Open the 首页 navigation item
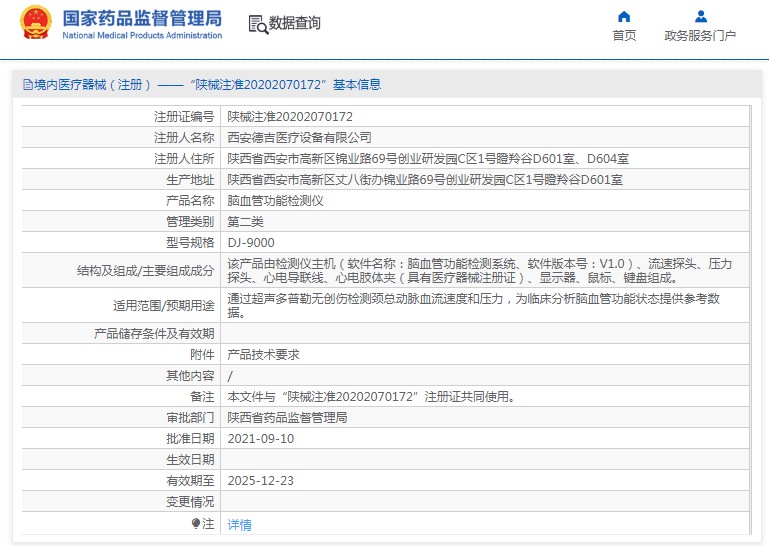This screenshot has height=546, width=769. [x=624, y=36]
